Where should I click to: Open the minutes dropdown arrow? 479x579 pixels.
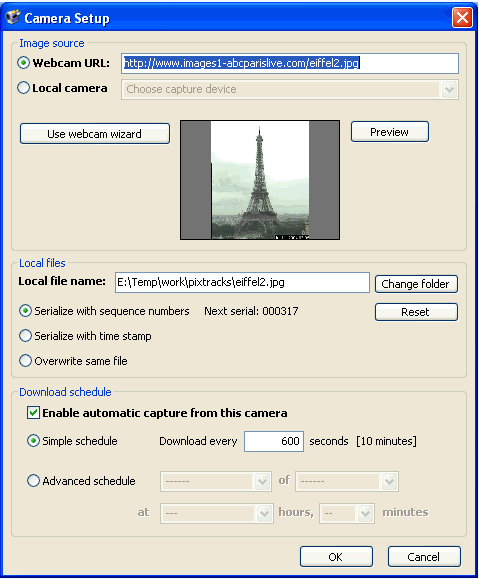(365, 513)
